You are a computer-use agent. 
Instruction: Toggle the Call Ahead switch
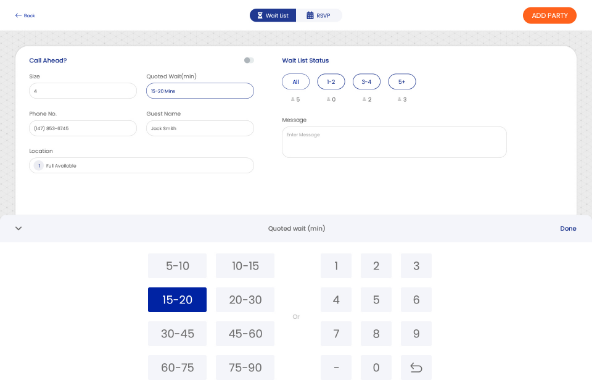tap(248, 60)
